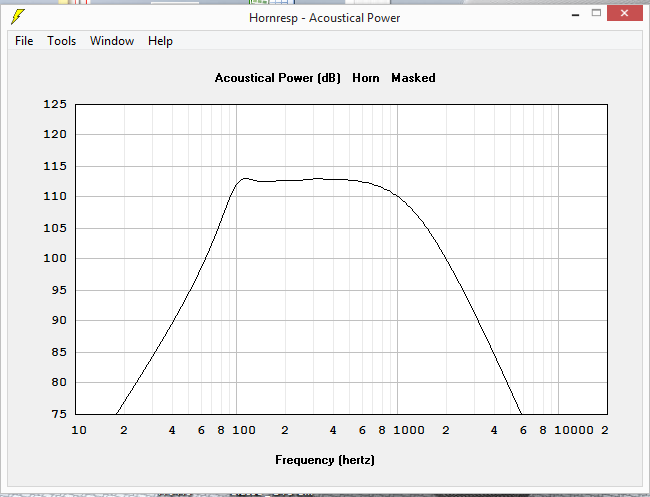Open the File menu
Image resolution: width=650 pixels, height=497 pixels.
click(24, 41)
